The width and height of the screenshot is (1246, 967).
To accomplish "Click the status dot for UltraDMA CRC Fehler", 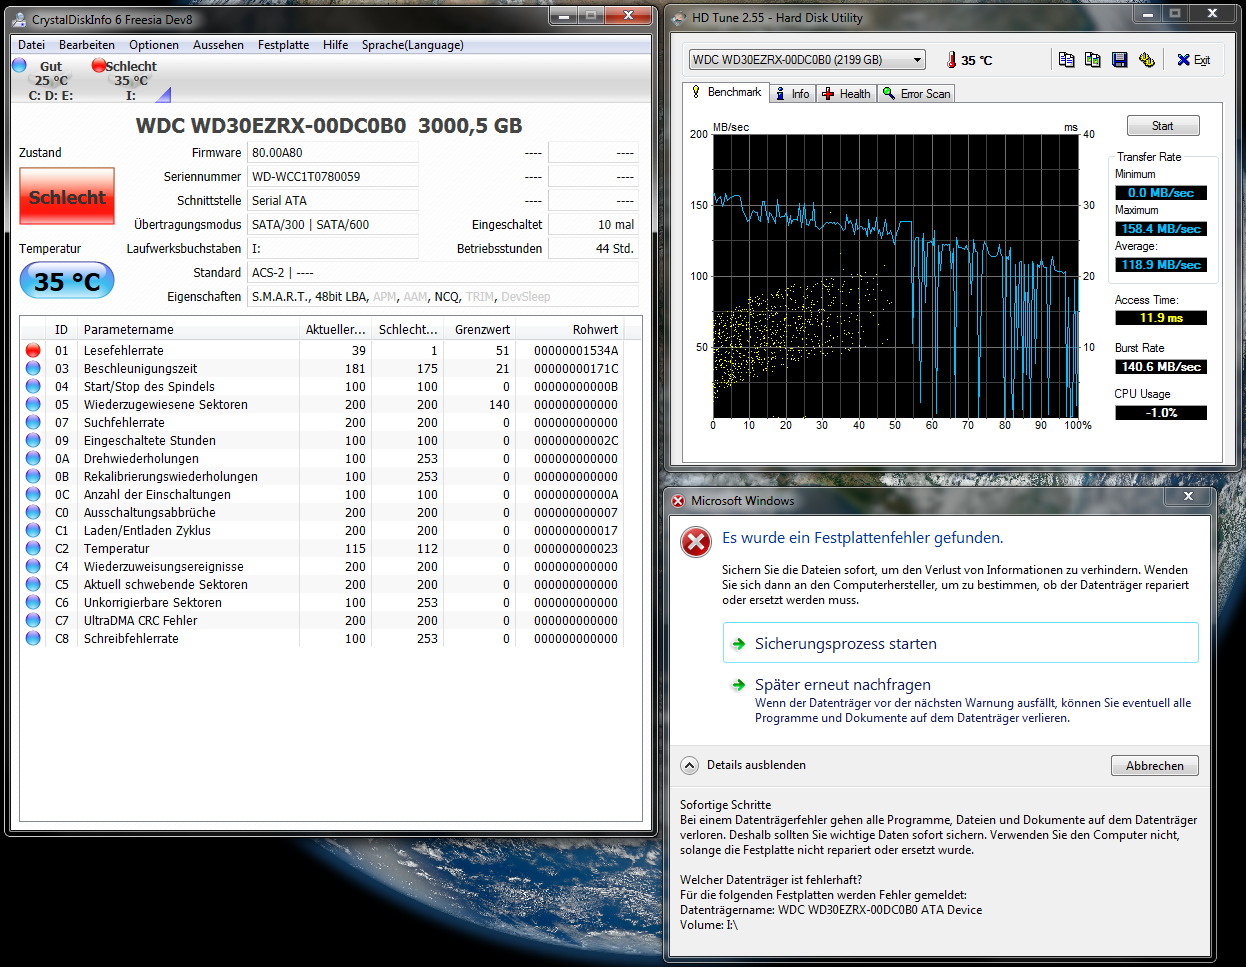I will (x=33, y=621).
